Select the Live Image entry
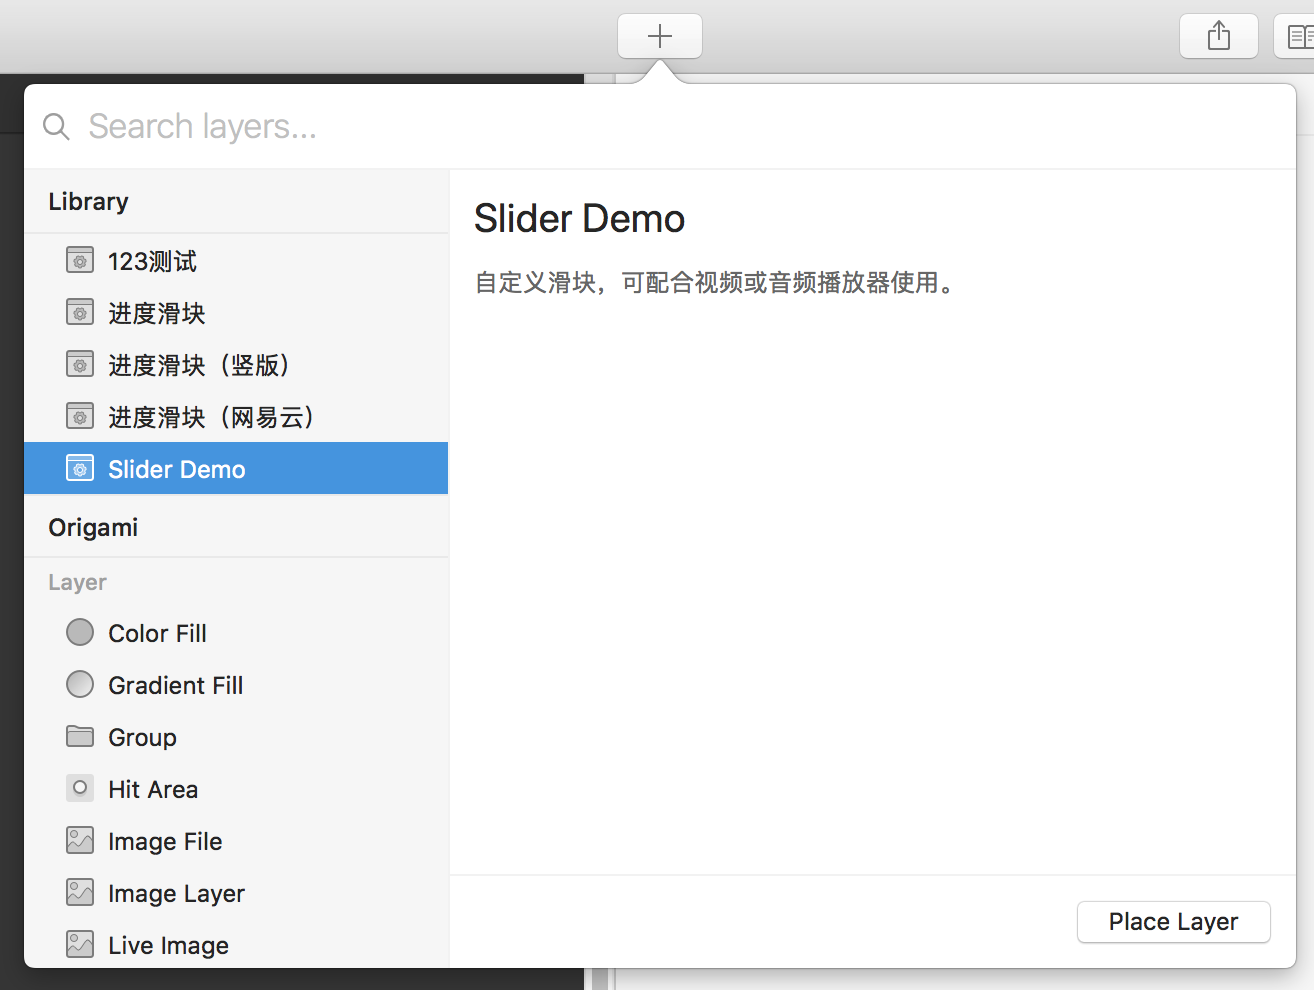The width and height of the screenshot is (1314, 990). (168, 945)
